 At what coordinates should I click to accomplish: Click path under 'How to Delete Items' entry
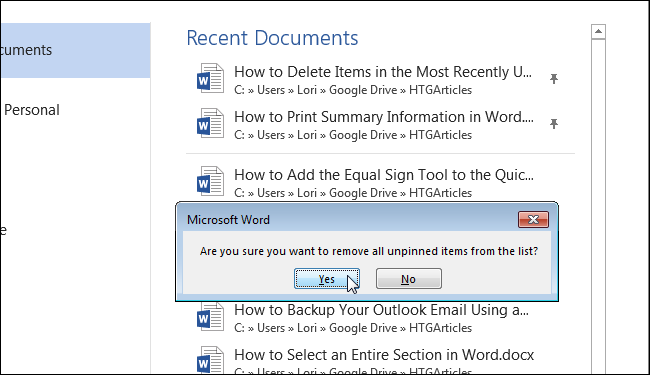(353, 90)
